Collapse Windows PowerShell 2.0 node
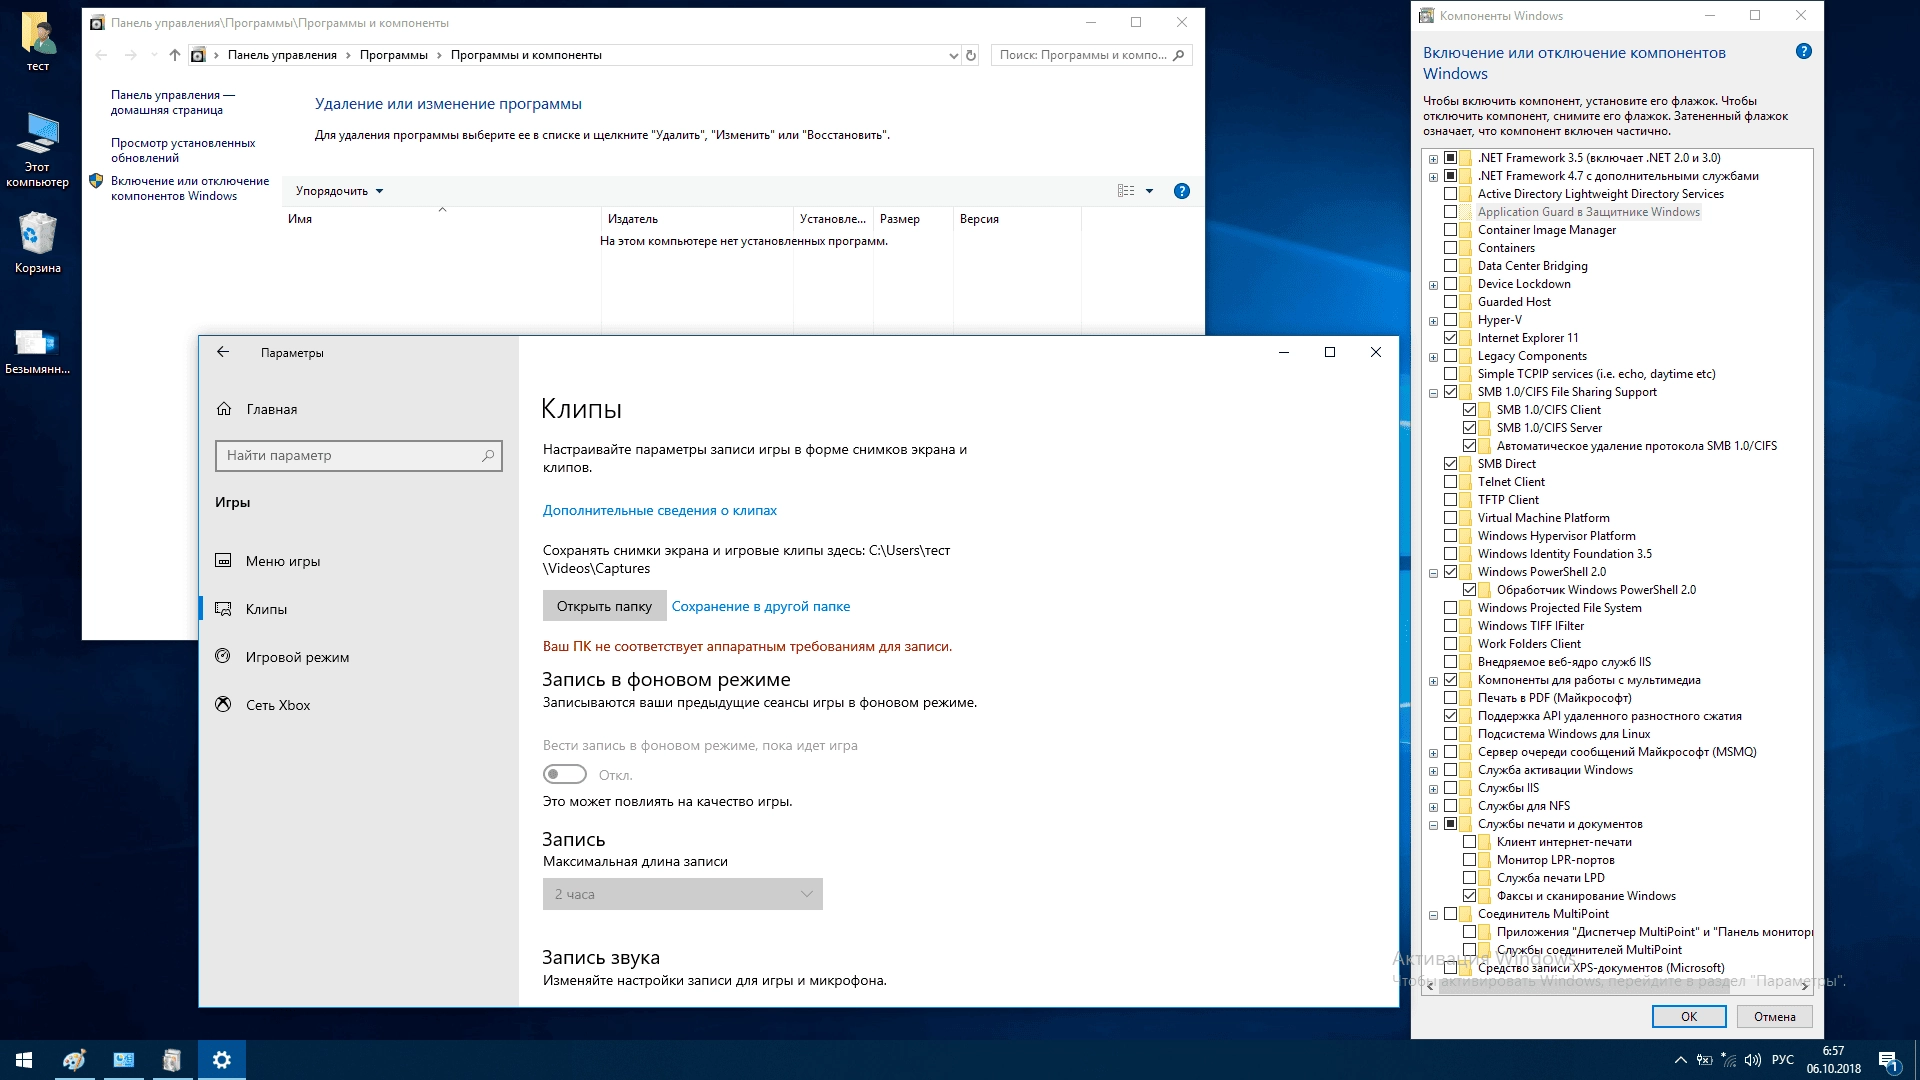1920x1080 pixels. pos(1433,573)
